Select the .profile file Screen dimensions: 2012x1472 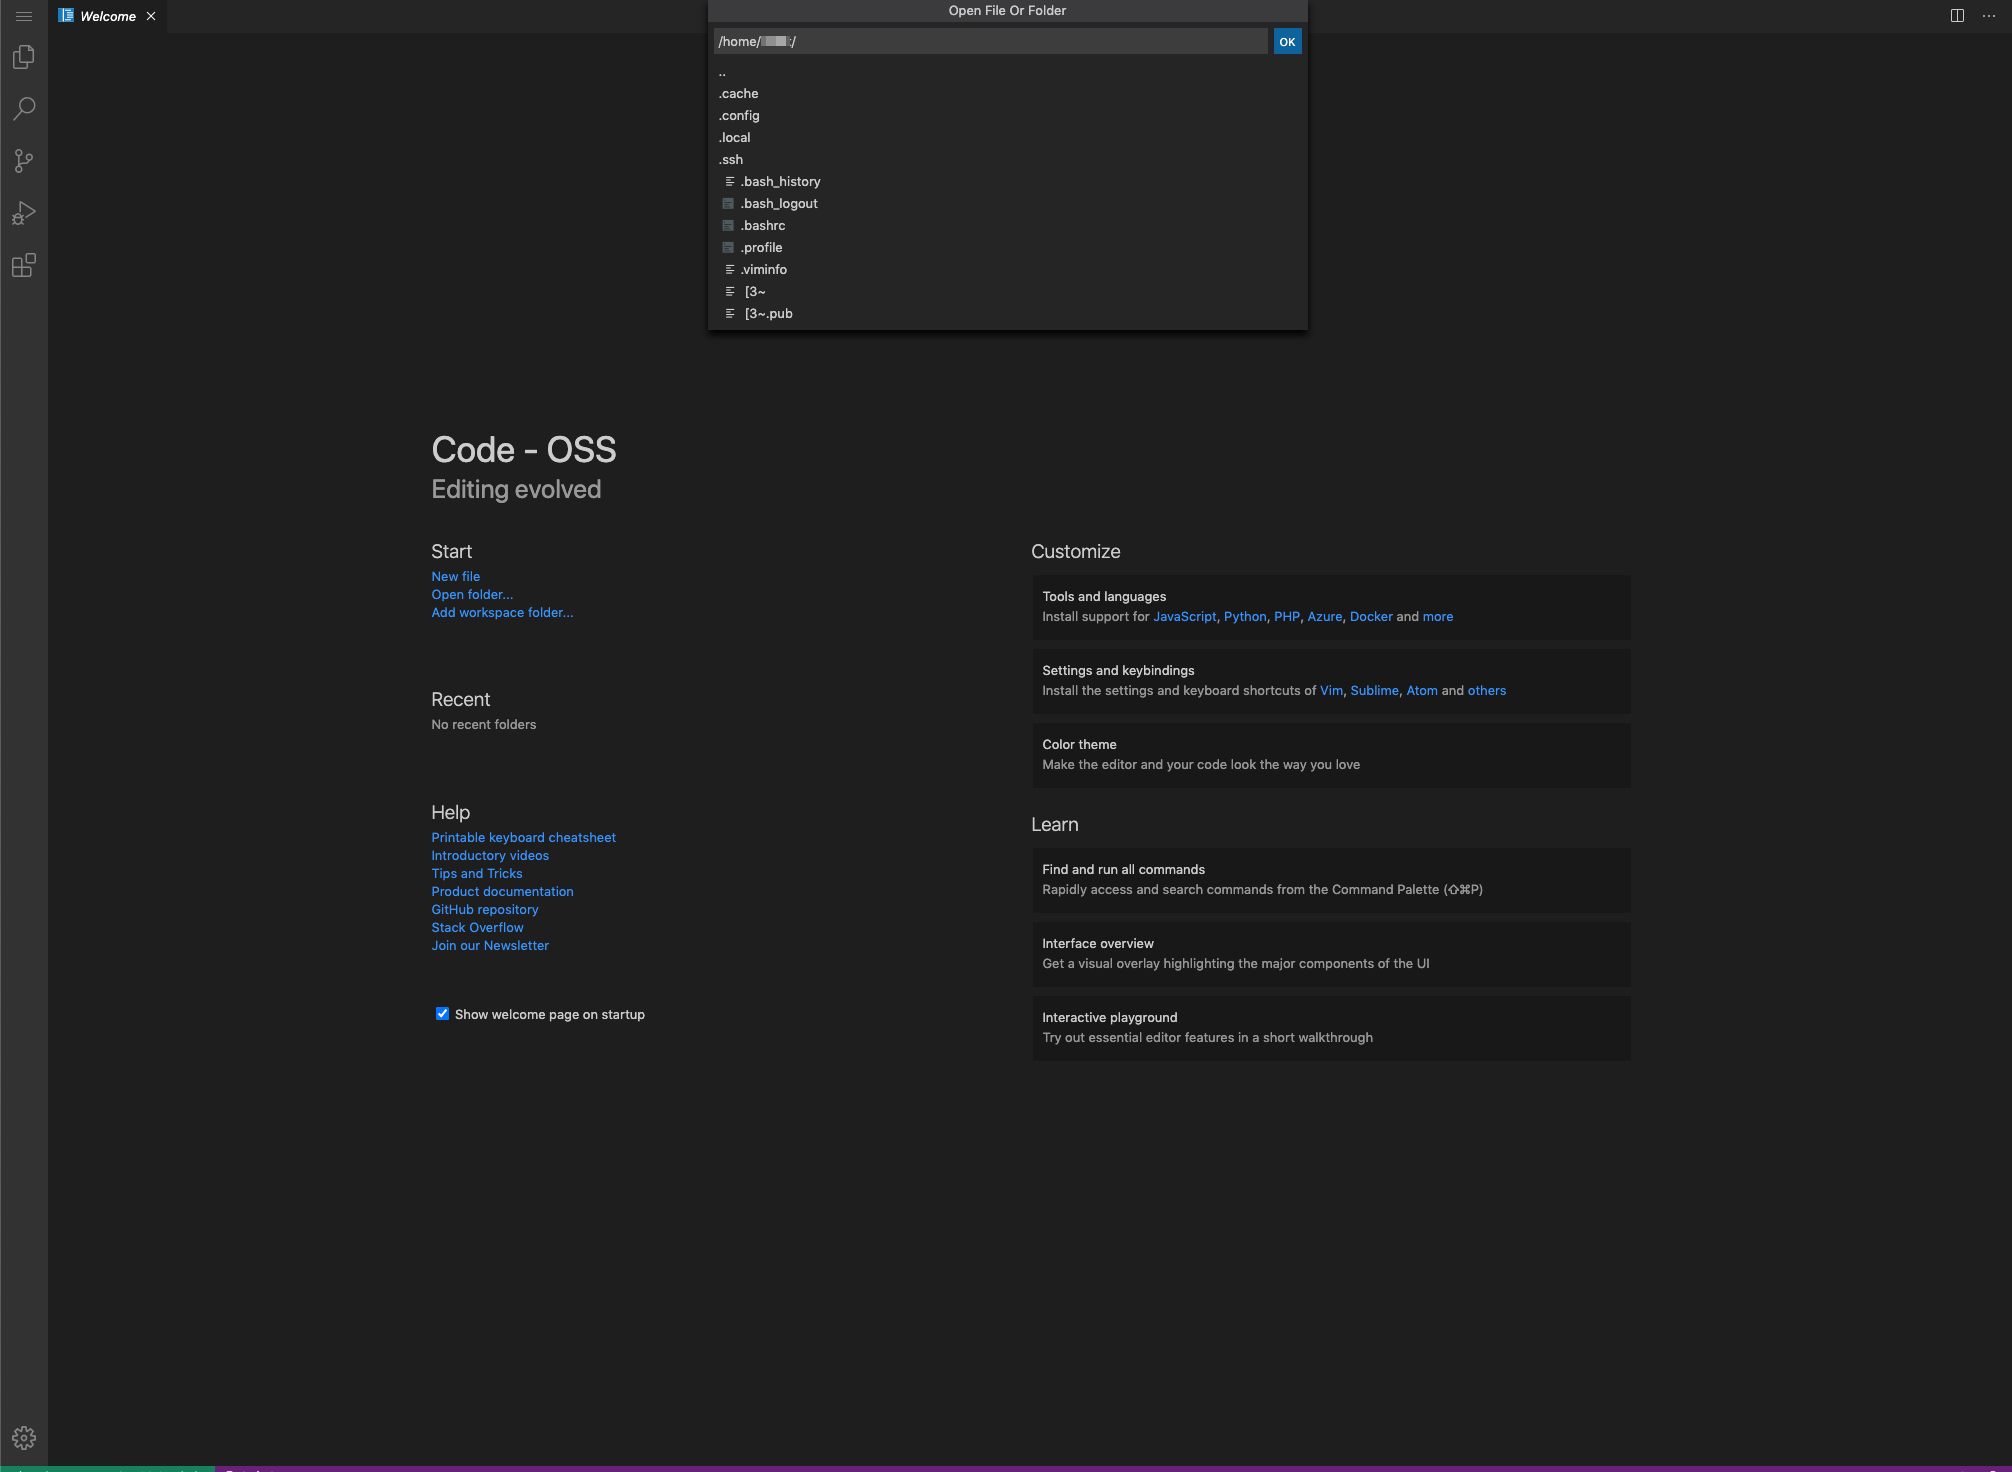(x=1007, y=248)
